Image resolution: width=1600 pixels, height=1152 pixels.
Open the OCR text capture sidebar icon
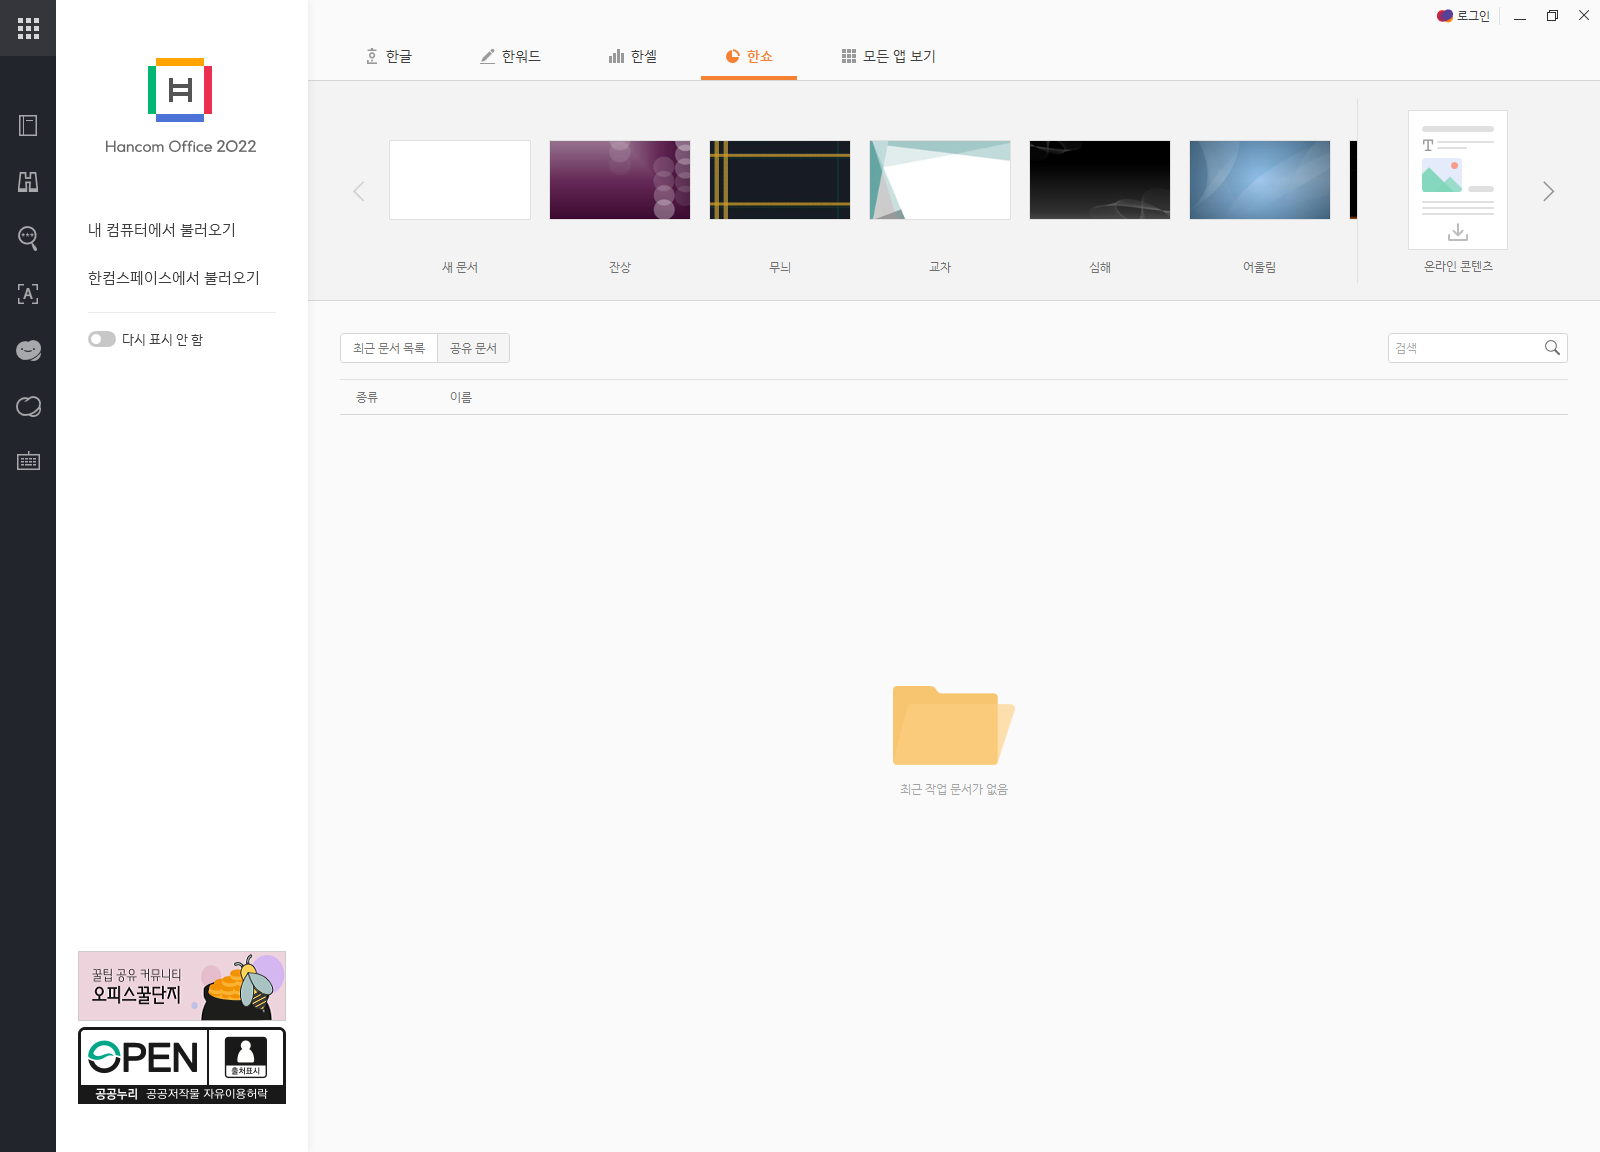coord(28,294)
